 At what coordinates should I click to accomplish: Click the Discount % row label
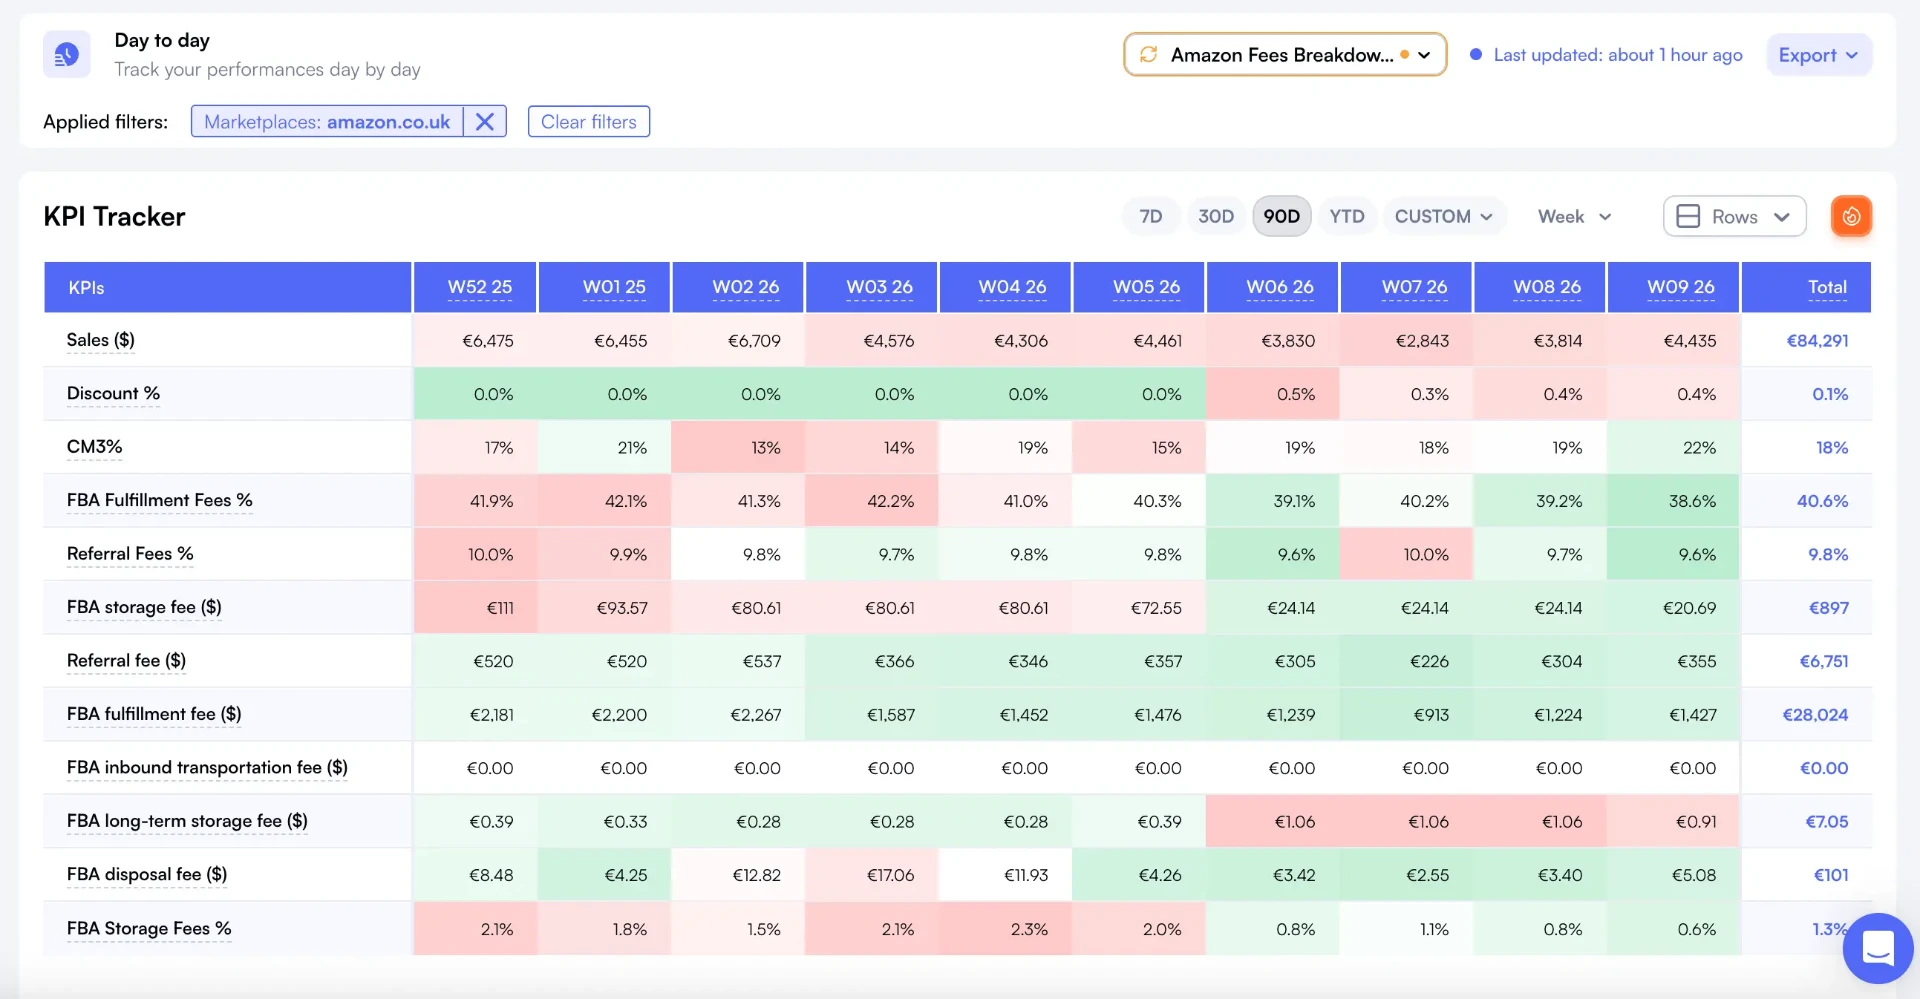click(113, 393)
